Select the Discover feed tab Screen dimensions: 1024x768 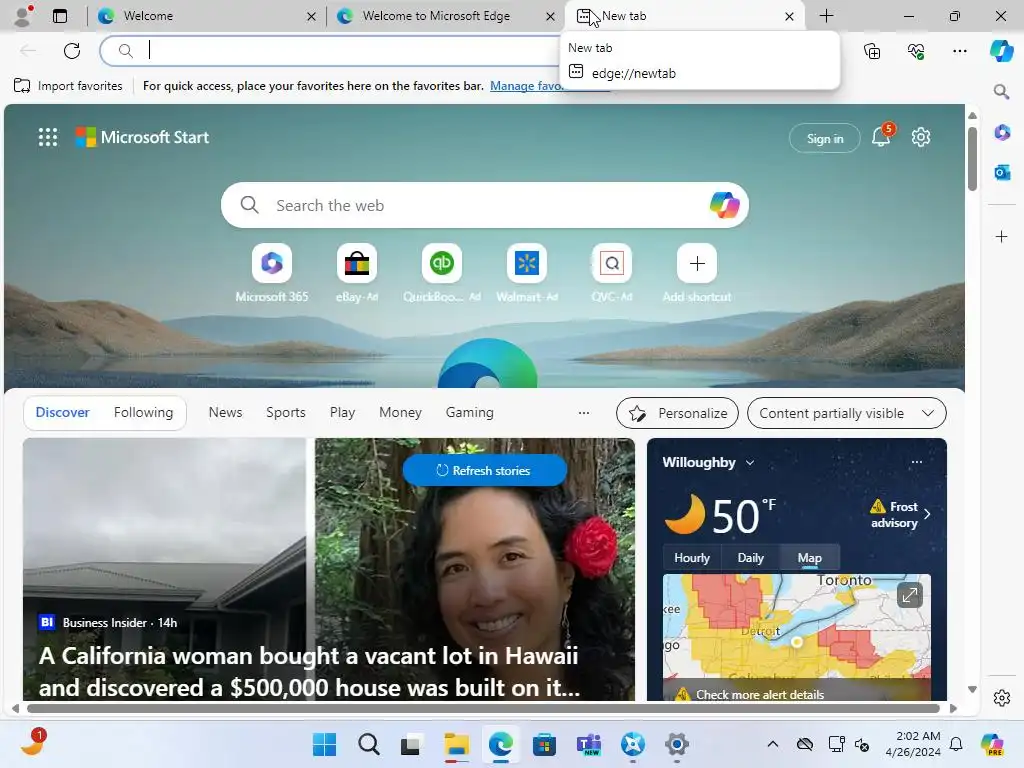click(62, 413)
